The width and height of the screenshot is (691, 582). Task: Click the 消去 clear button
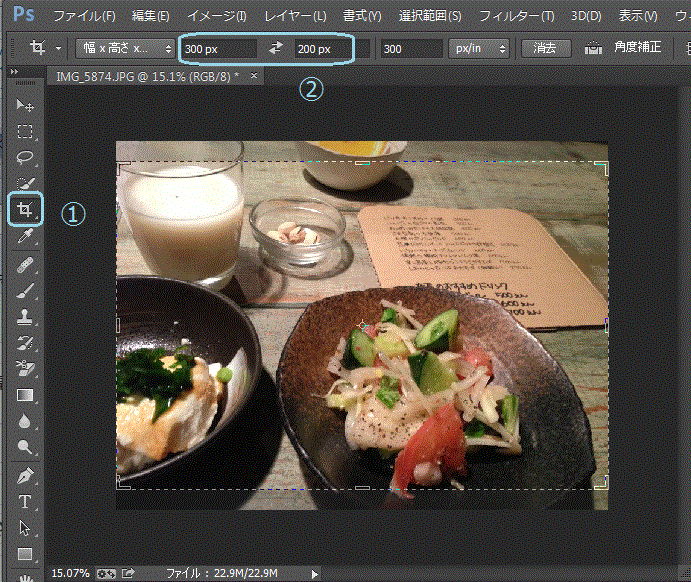(x=546, y=48)
